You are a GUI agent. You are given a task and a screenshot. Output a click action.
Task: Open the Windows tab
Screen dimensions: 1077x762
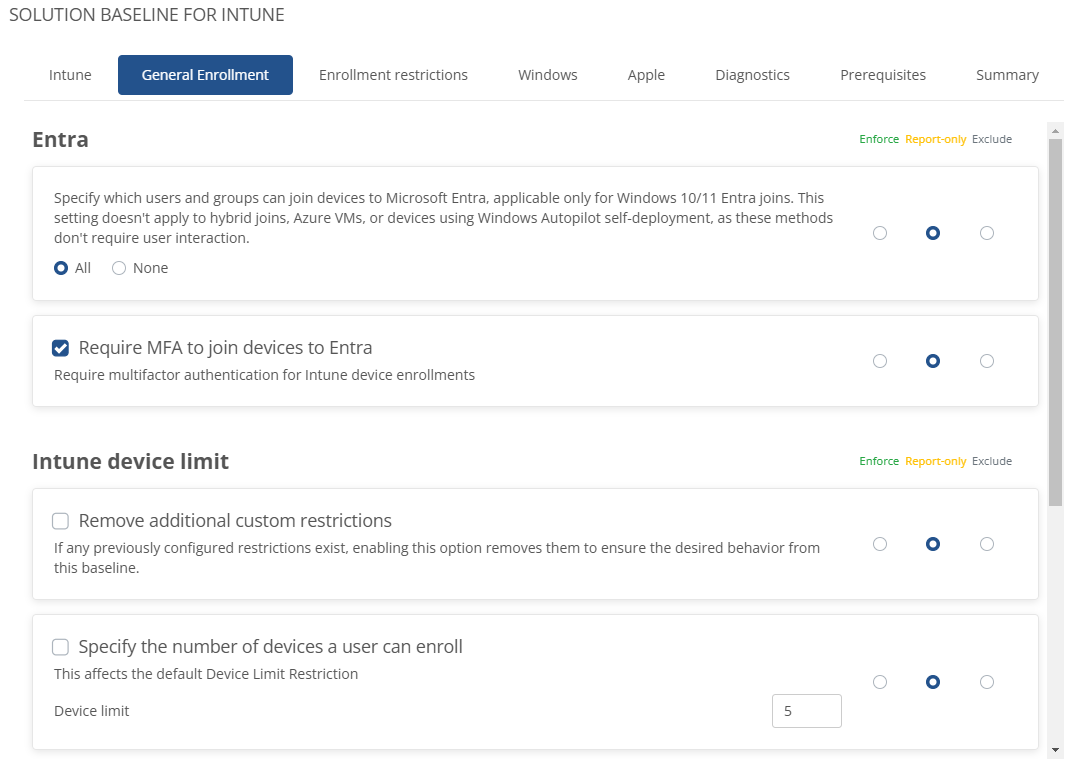547,75
